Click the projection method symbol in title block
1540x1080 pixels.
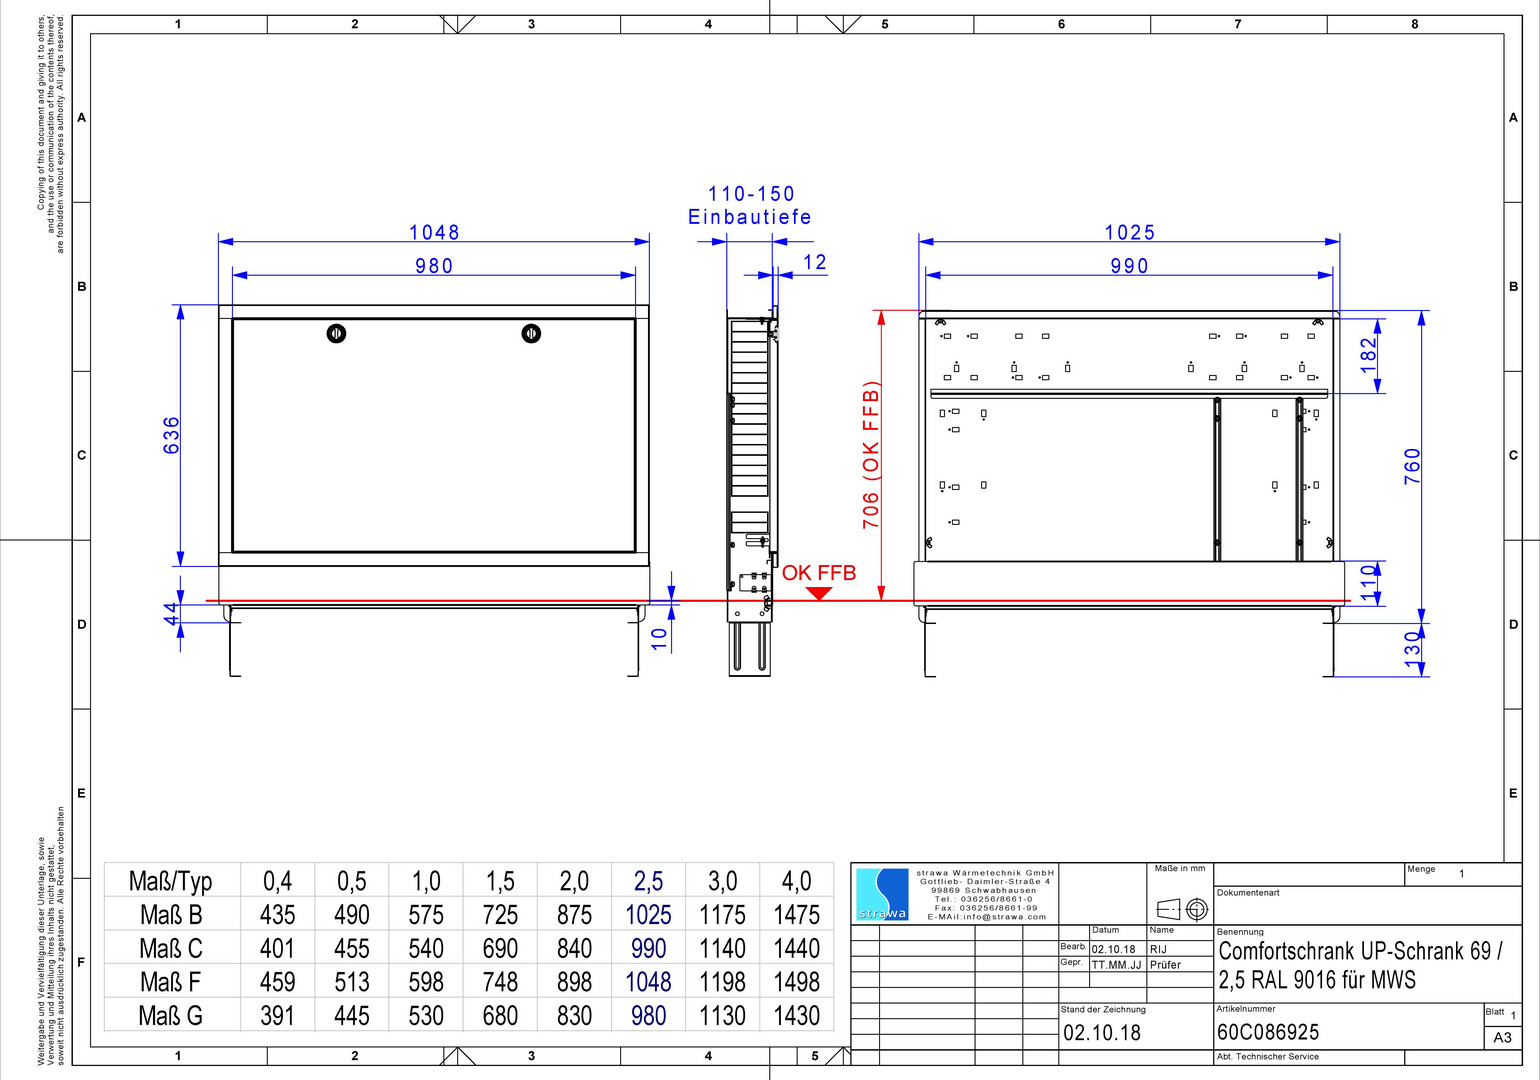pyautogui.click(x=1182, y=909)
